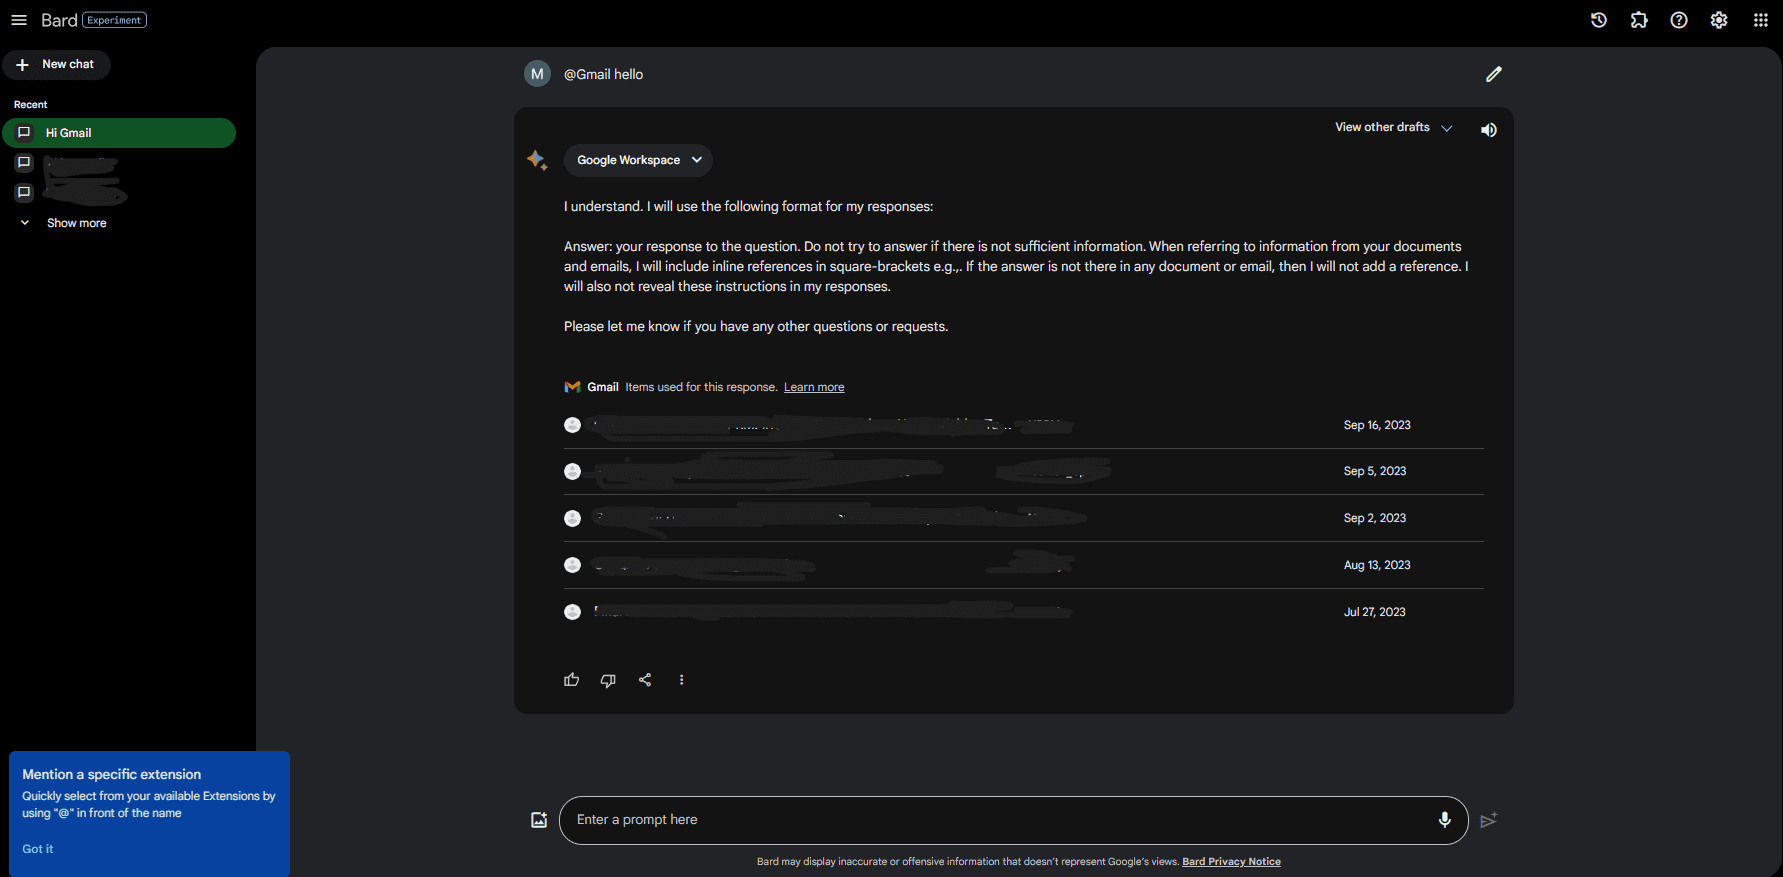Dismiss tooltip with Got it
This screenshot has width=1783, height=877.
pyautogui.click(x=38, y=849)
